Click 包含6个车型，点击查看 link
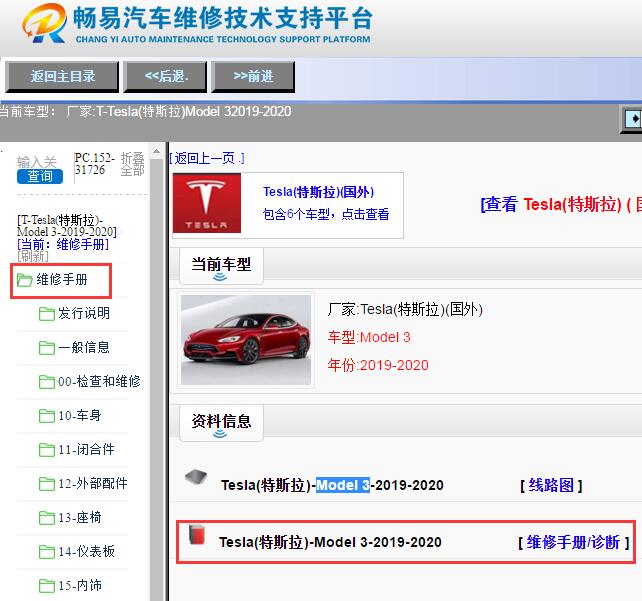This screenshot has width=642, height=601. tap(326, 214)
